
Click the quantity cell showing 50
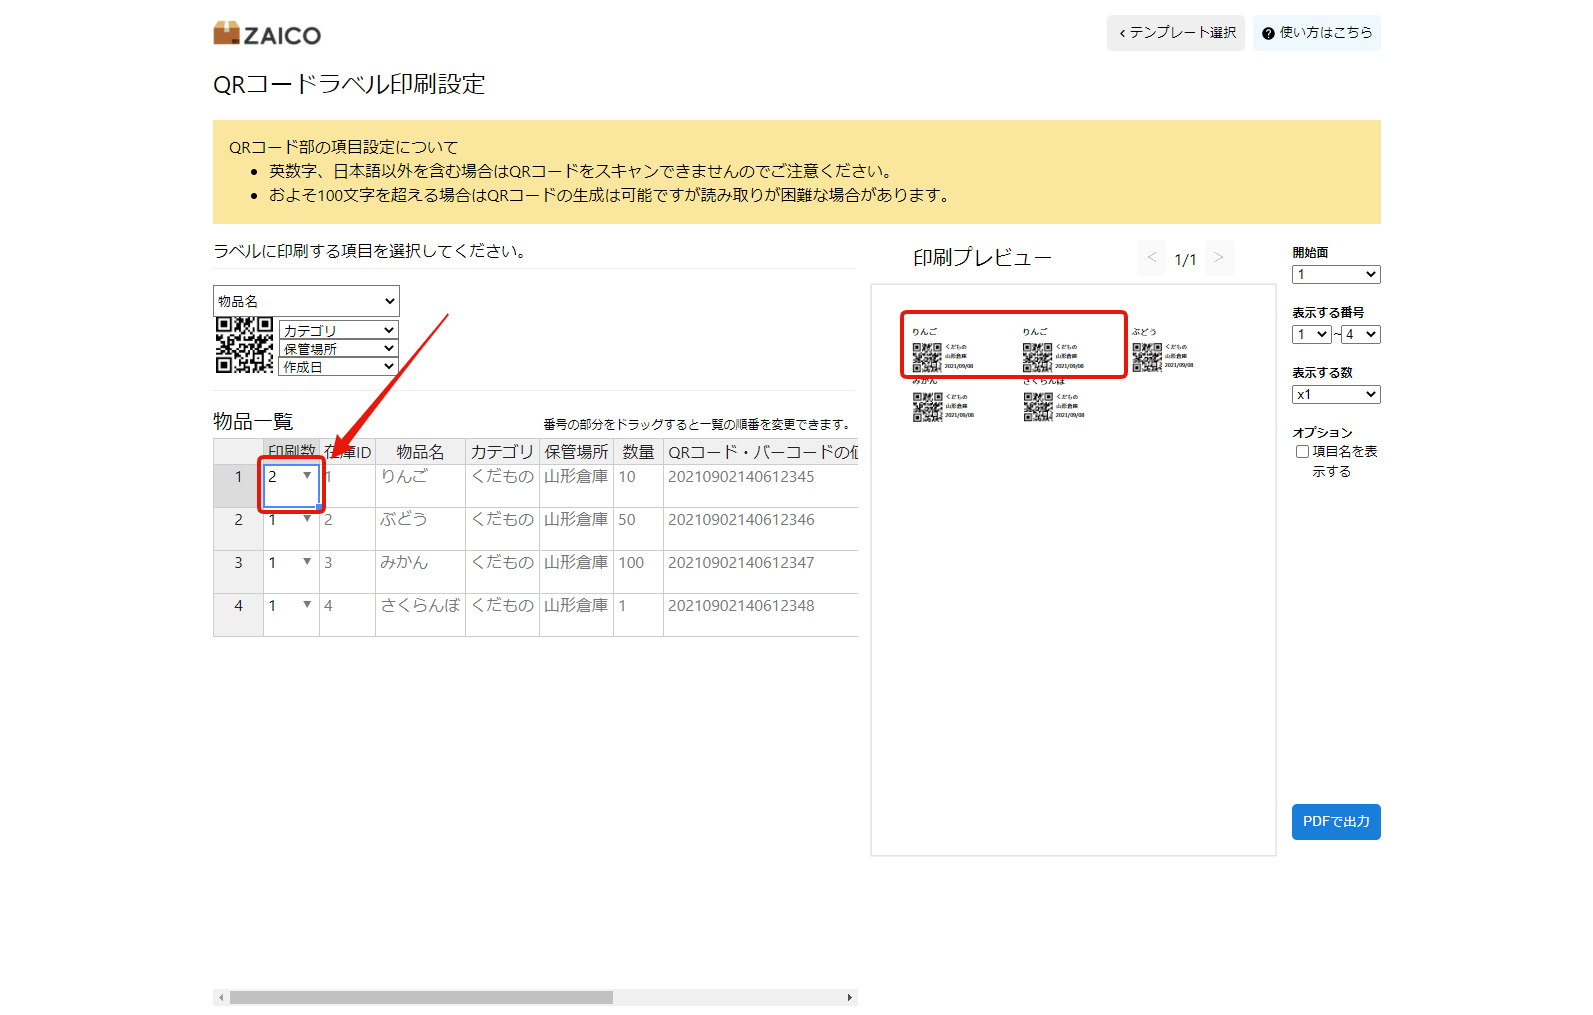click(x=638, y=529)
